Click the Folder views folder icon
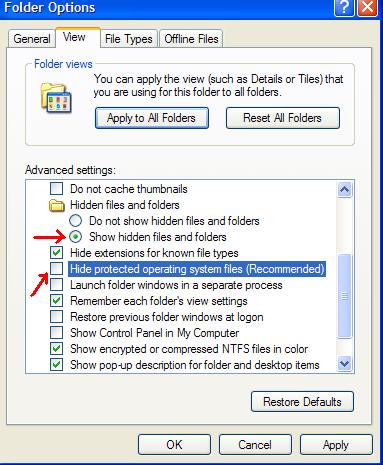 pyautogui.click(x=56, y=98)
